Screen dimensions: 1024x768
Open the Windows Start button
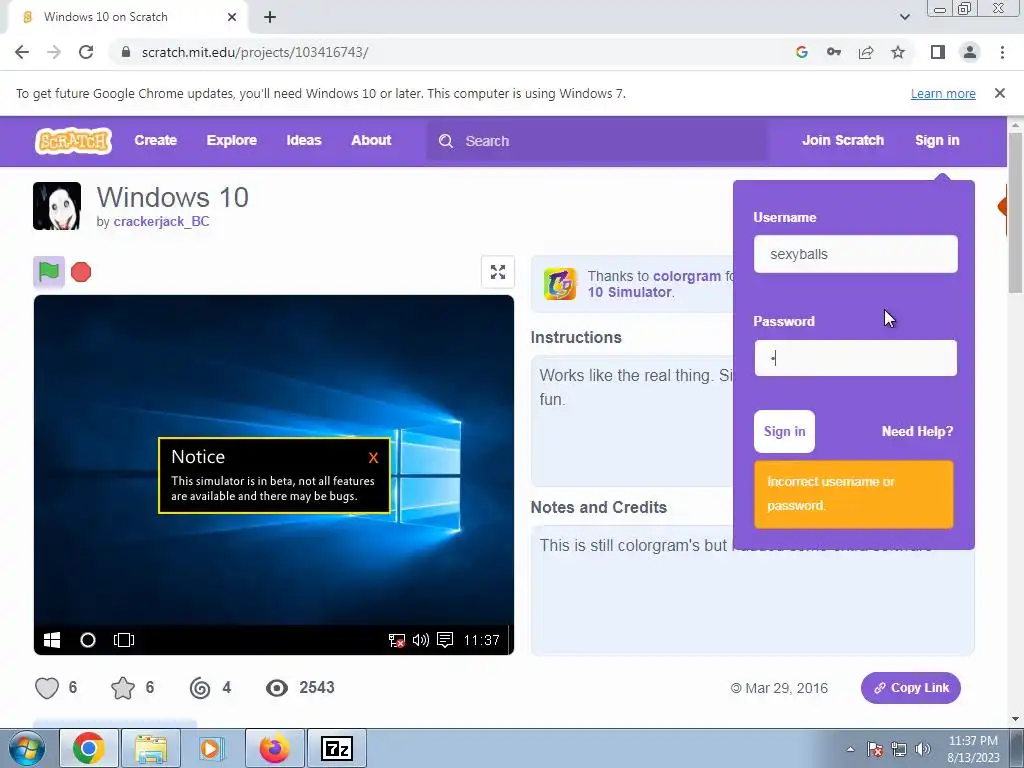[x=27, y=748]
